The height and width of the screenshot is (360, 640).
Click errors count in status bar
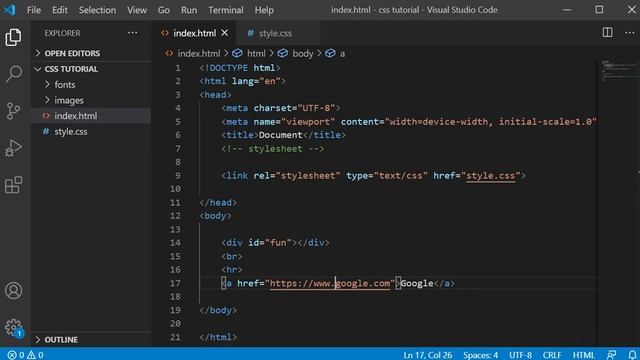pyautogui.click(x=16, y=355)
